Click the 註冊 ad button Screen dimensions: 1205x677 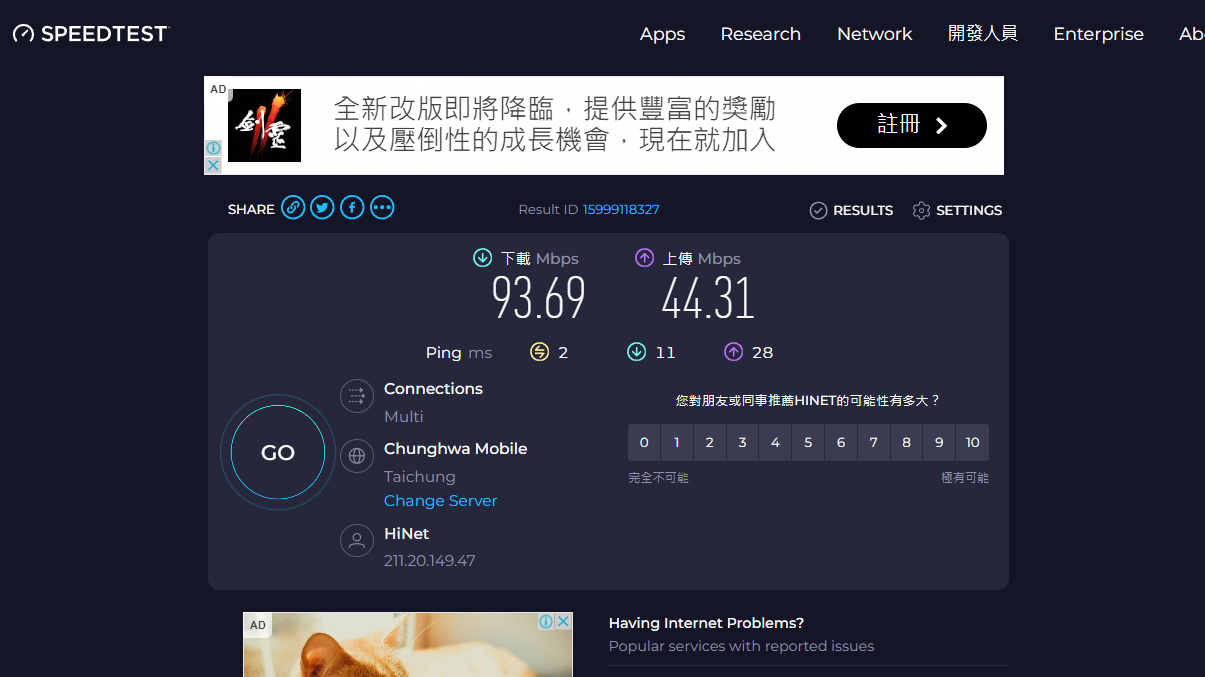[912, 125]
